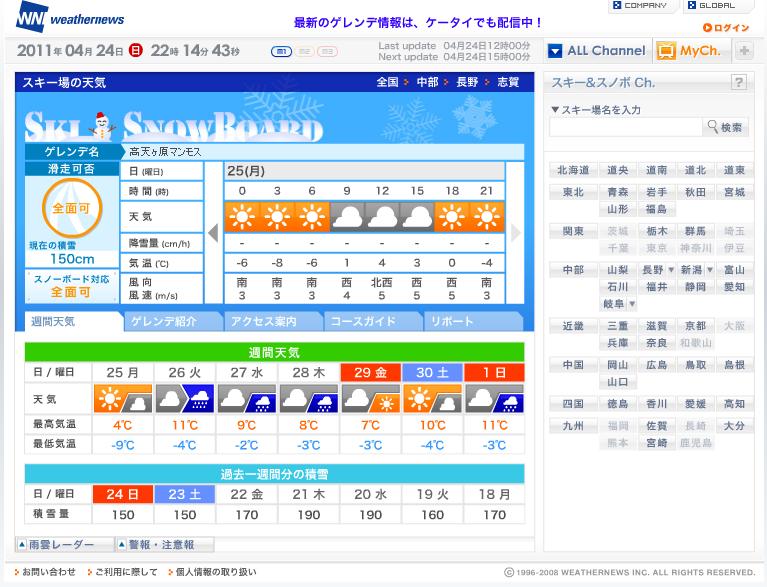767x587 pixels.
Task: Click weekly weather icon for 29 金
Action: click(370, 399)
